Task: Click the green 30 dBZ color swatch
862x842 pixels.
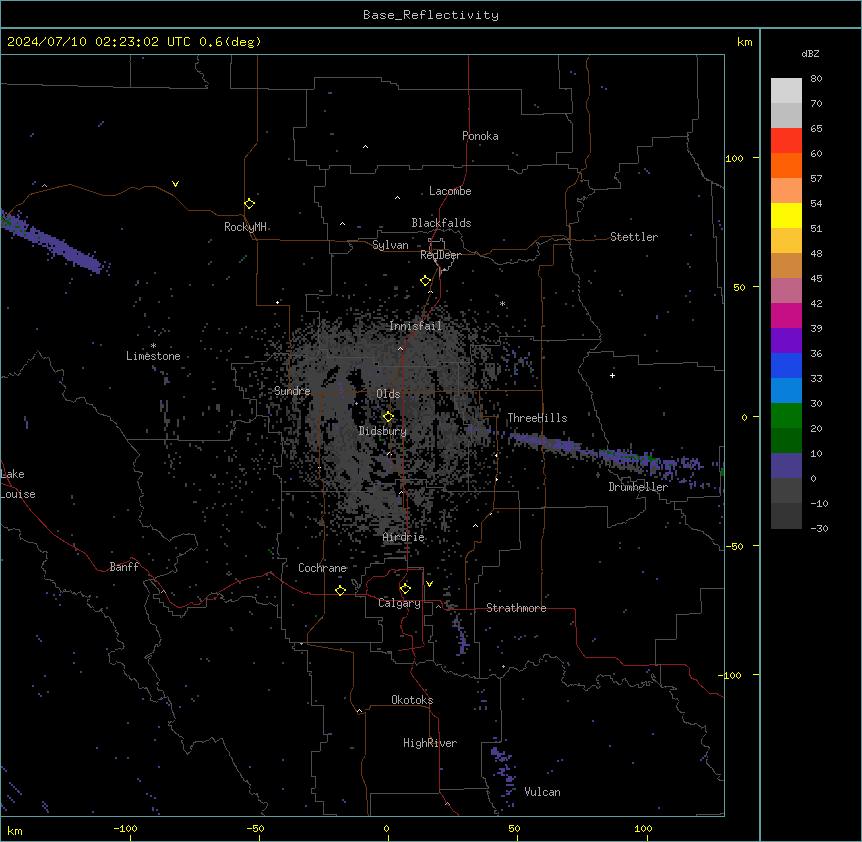Action: tap(786, 416)
